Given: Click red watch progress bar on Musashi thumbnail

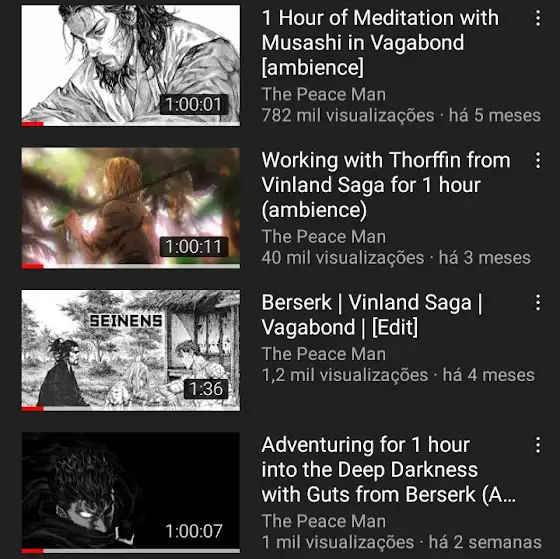Looking at the screenshot, I should (x=32, y=124).
